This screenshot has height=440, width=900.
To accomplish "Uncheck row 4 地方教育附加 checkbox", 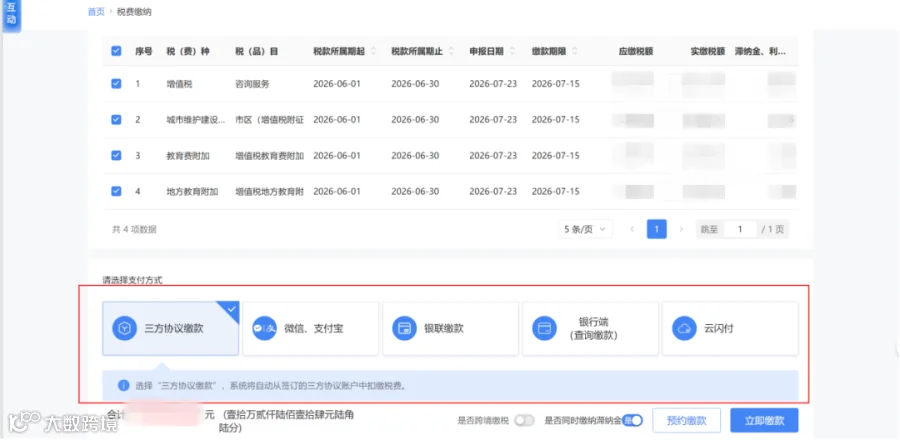I will click(116, 191).
